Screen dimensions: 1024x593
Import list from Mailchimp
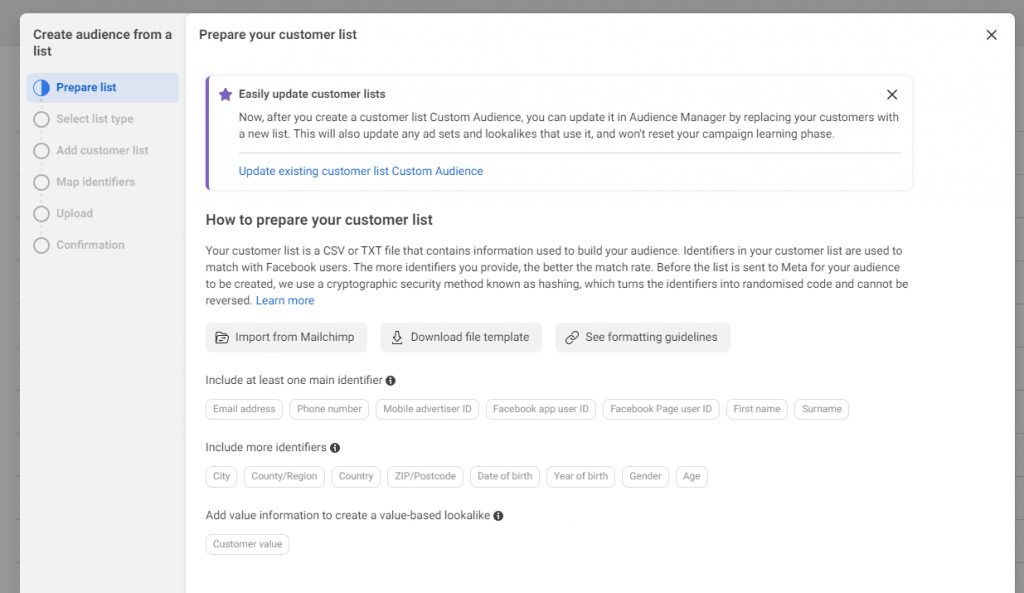pos(286,337)
